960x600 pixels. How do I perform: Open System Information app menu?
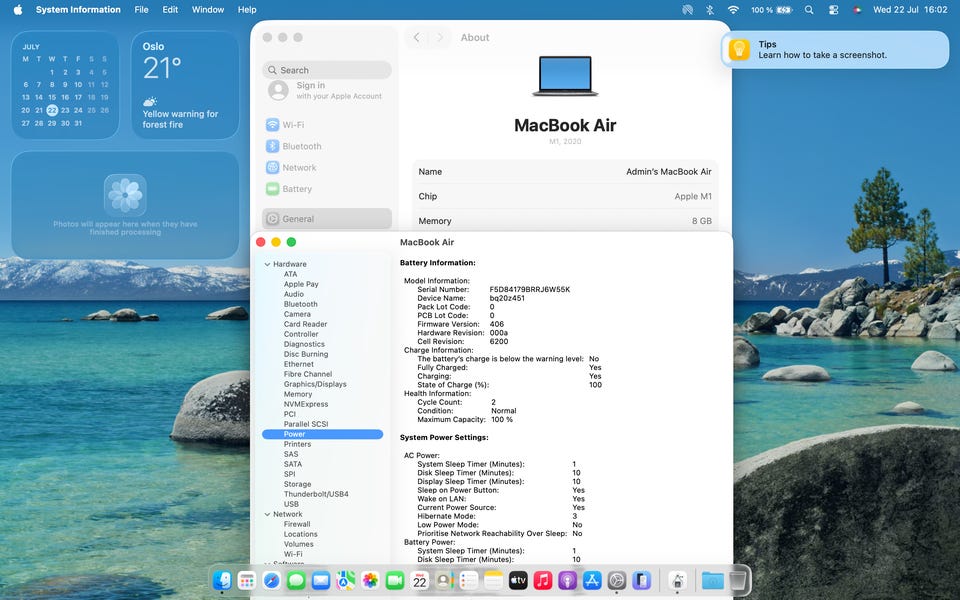(78, 10)
